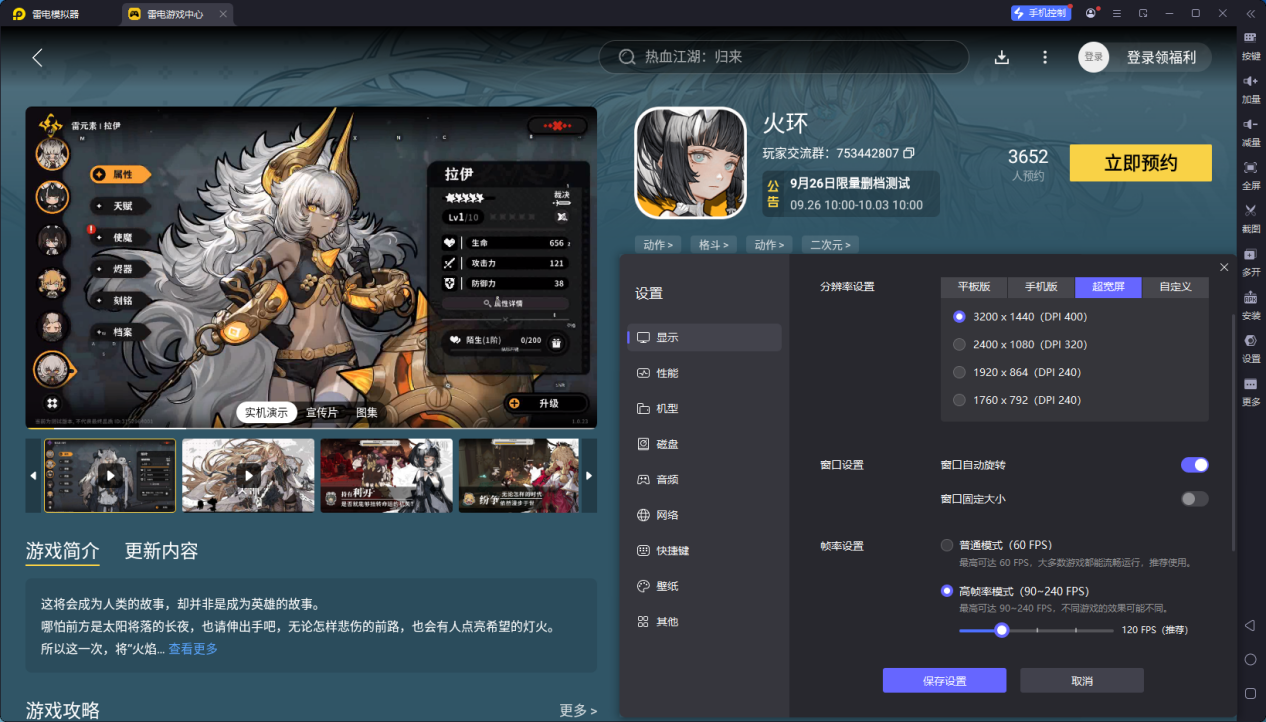The width and height of the screenshot is (1266, 722).
Task: Switch to 更新内容 tab
Action: click(x=161, y=551)
